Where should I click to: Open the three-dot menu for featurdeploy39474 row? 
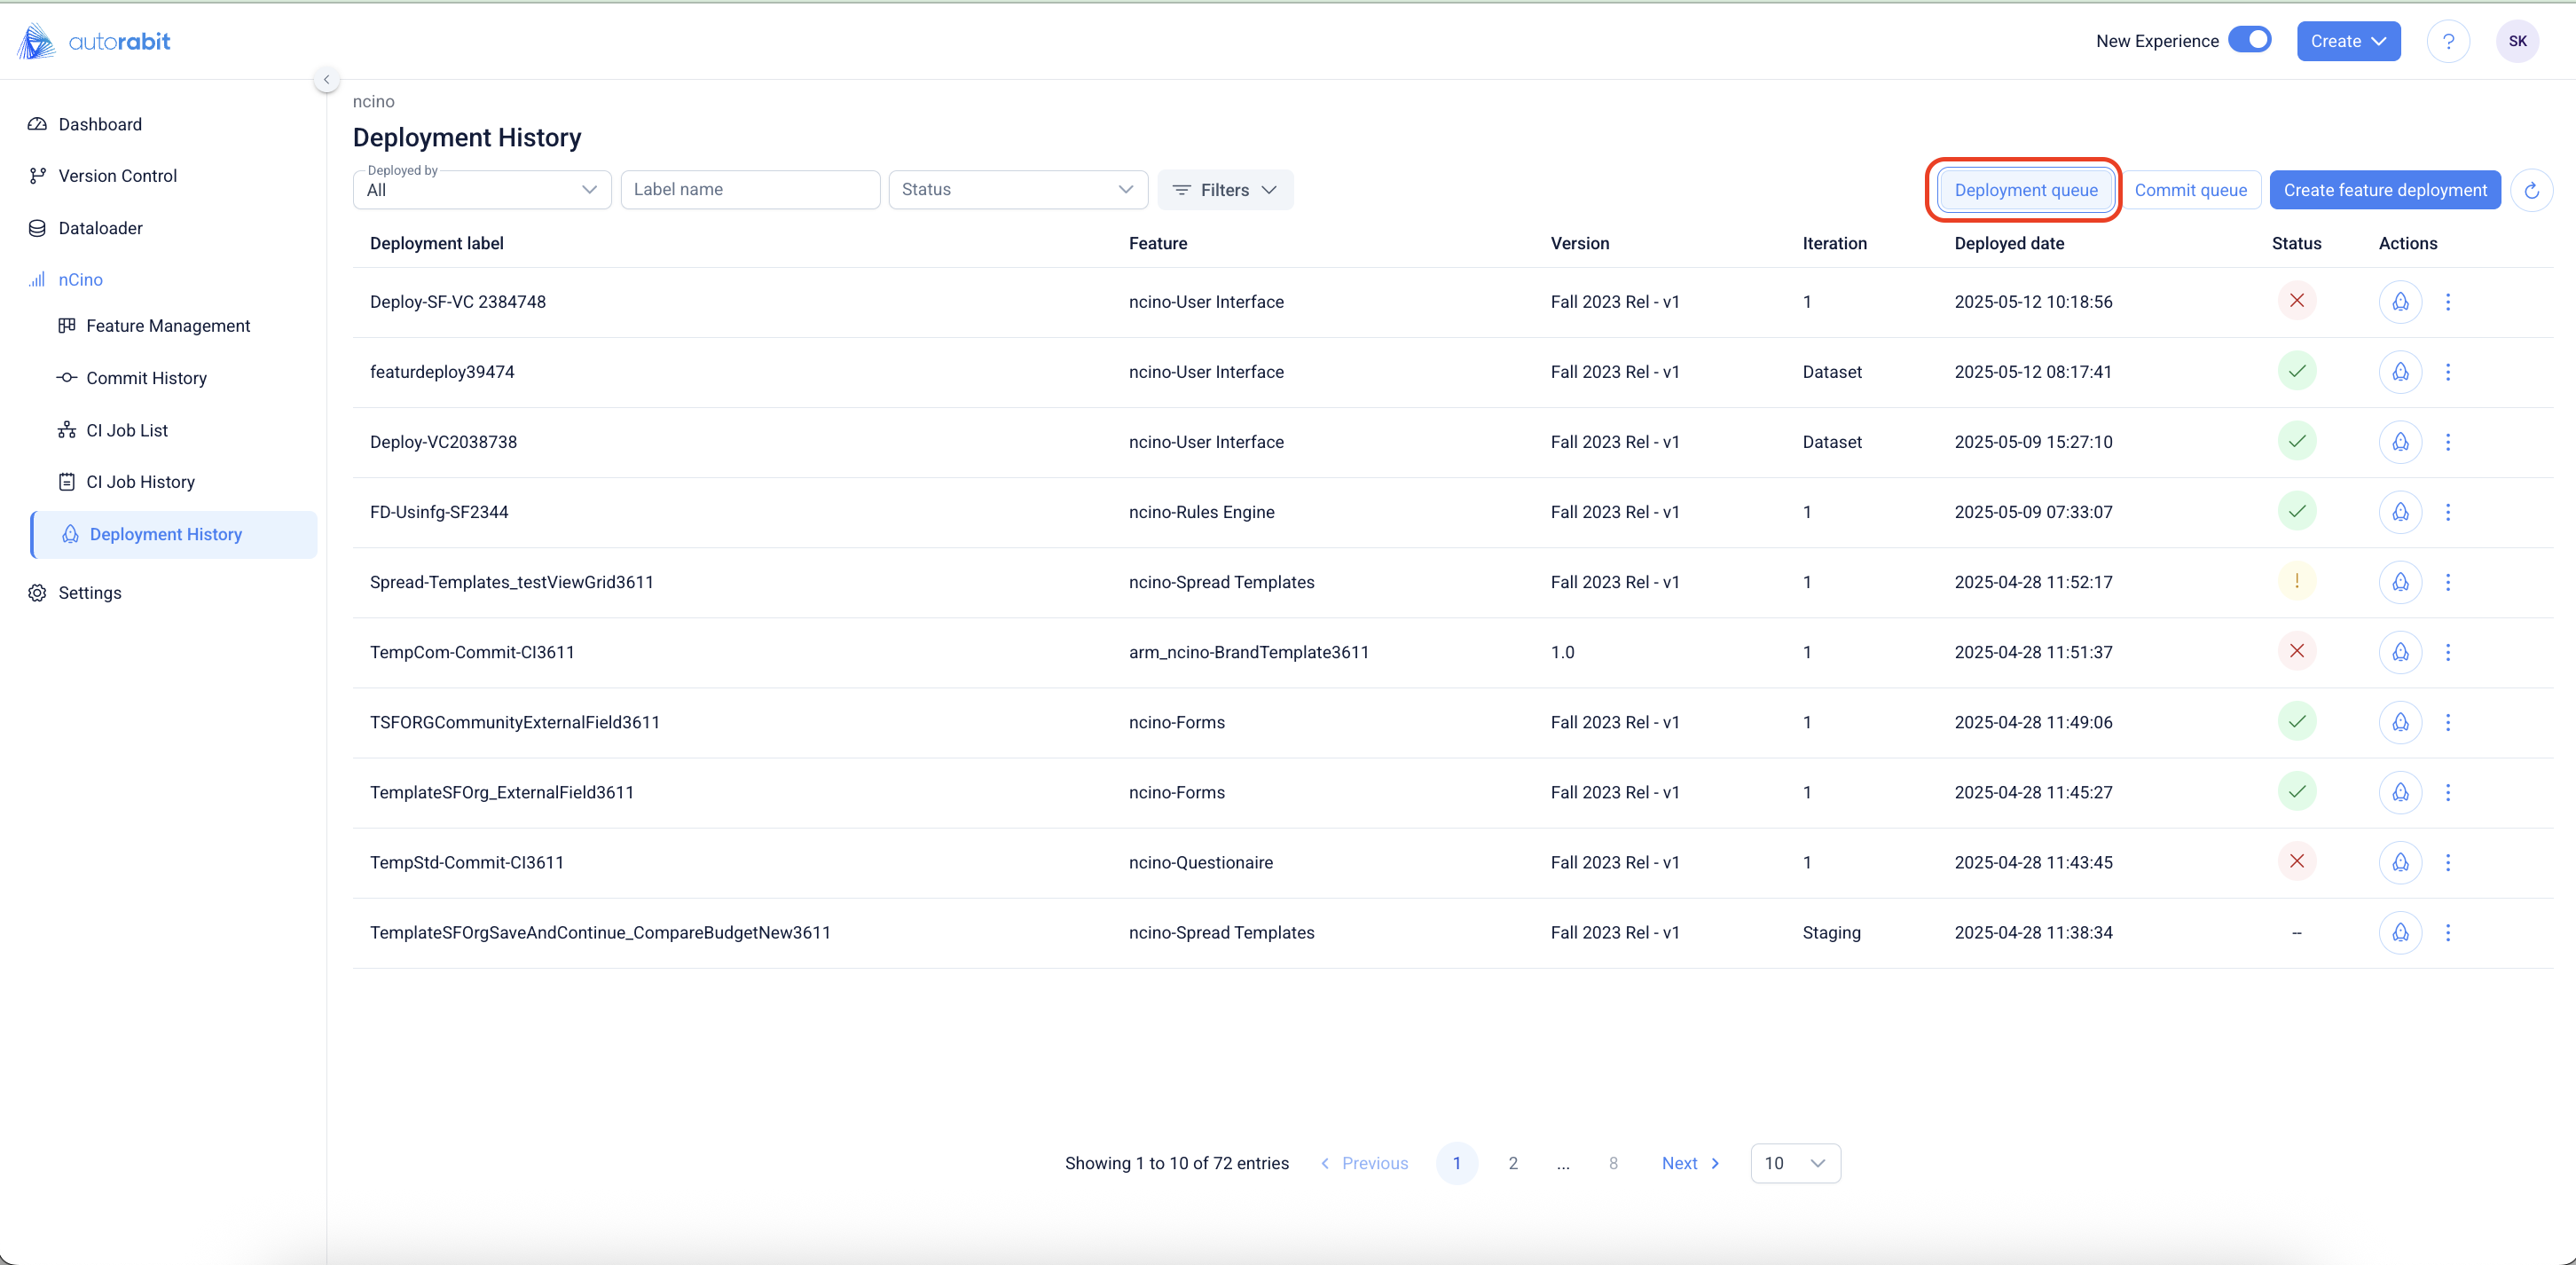2447,372
